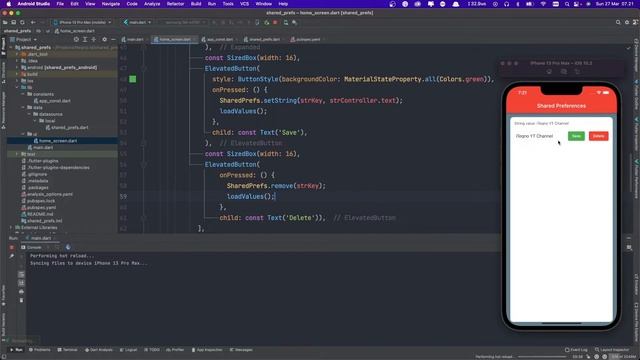Click the hot reload lightning icon in the top toolbar
640x360 pixels.
267,22
